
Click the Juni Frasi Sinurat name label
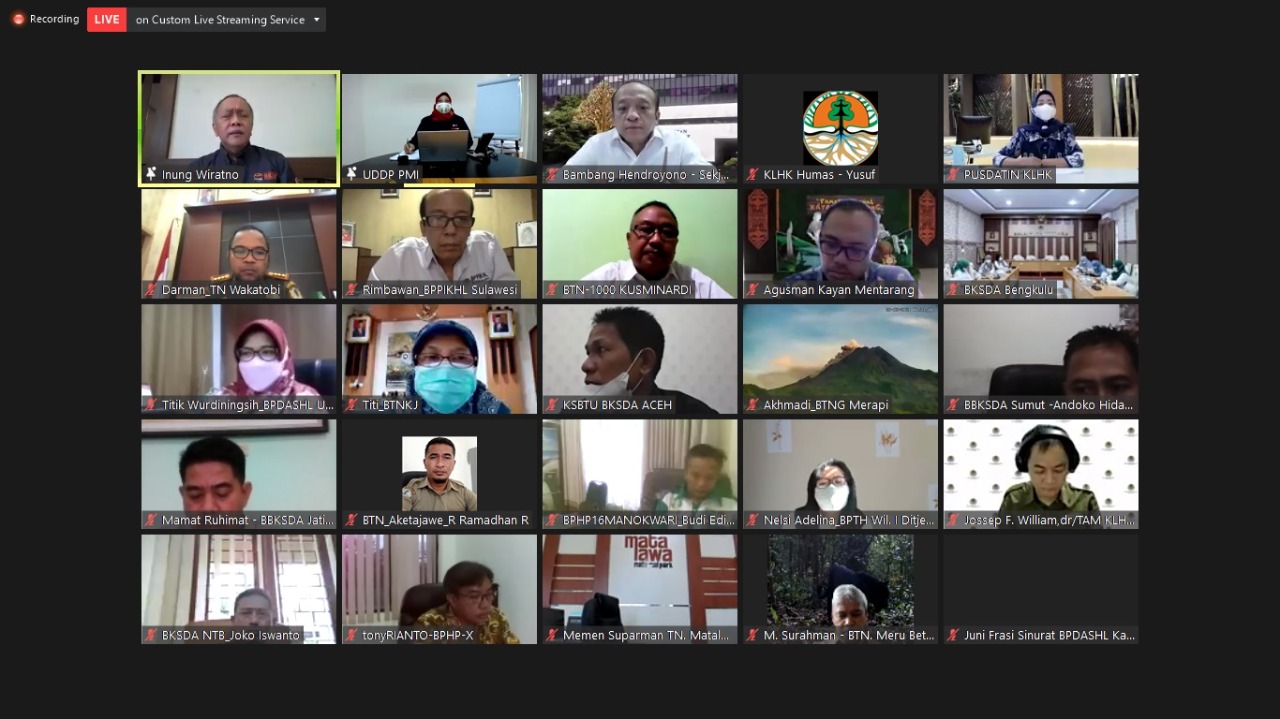(1049, 635)
